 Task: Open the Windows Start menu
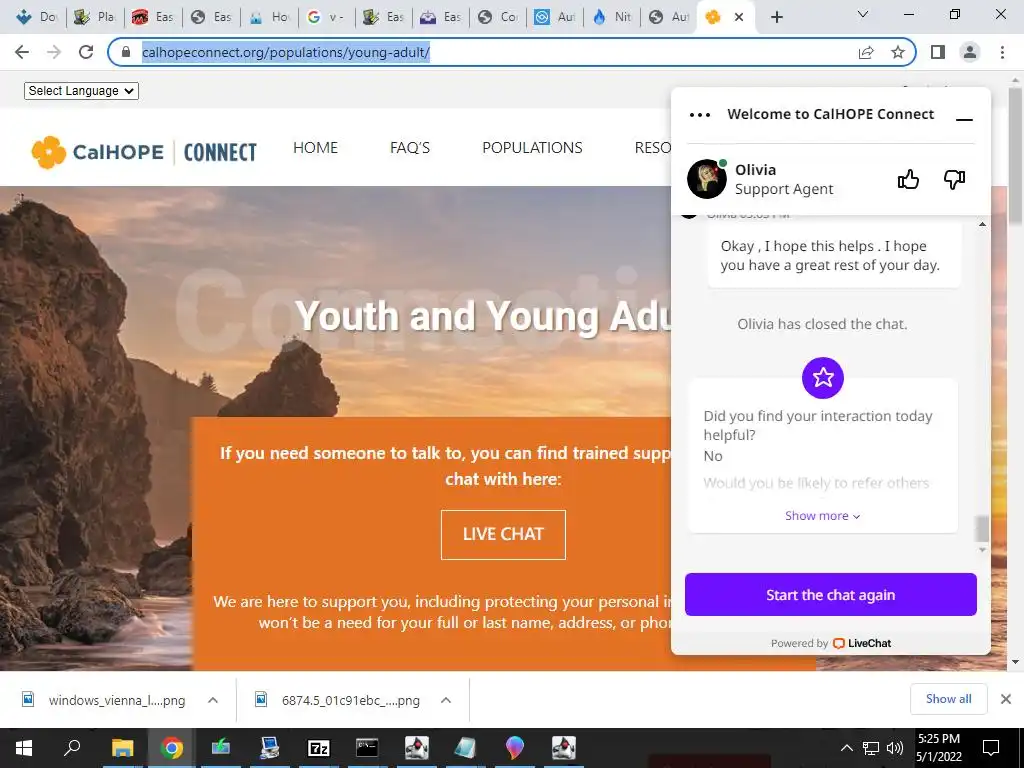pyautogui.click(x=24, y=748)
